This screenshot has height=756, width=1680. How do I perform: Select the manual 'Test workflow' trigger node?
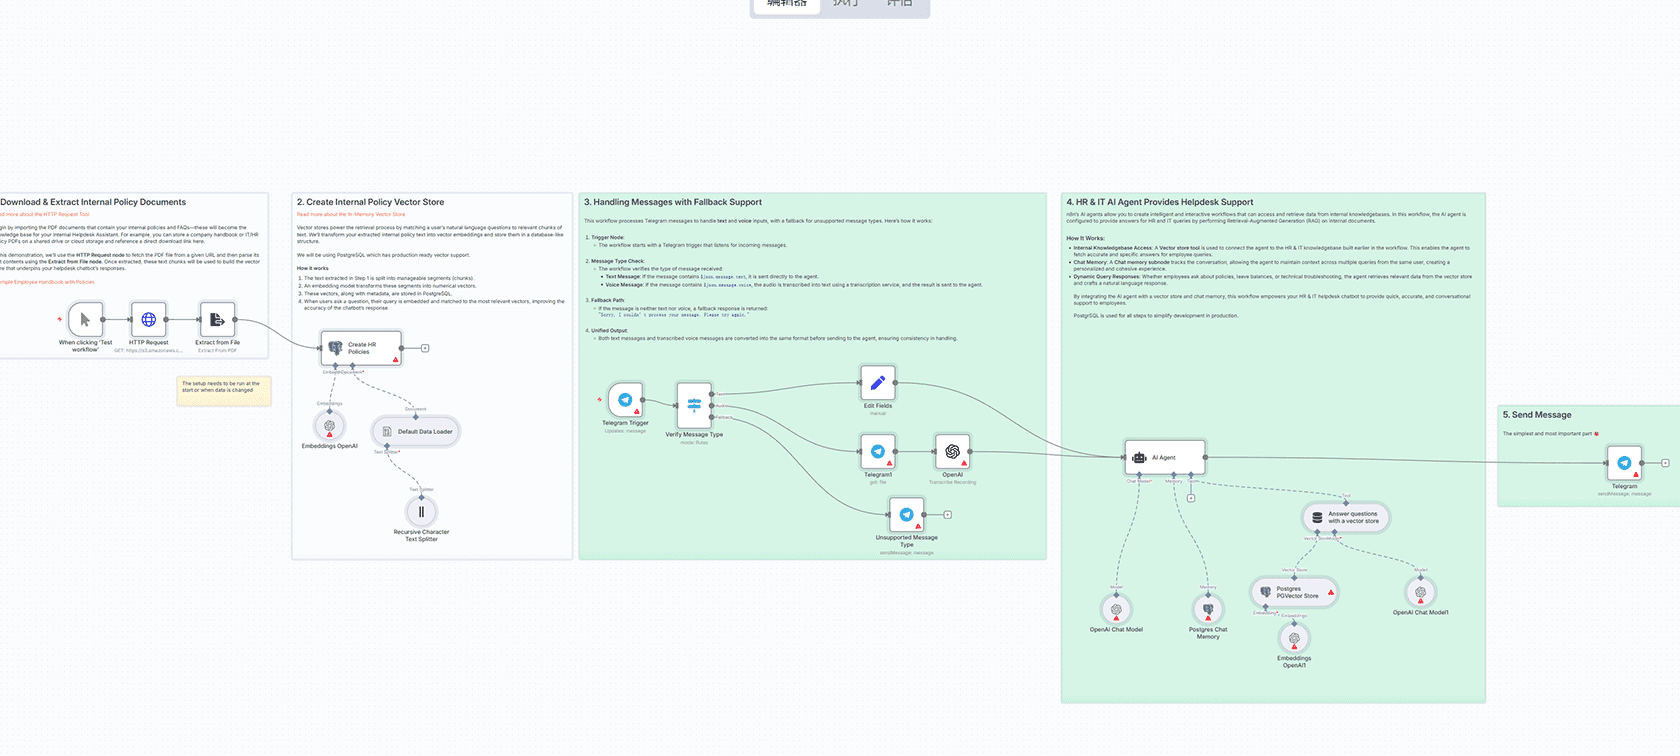tap(85, 320)
